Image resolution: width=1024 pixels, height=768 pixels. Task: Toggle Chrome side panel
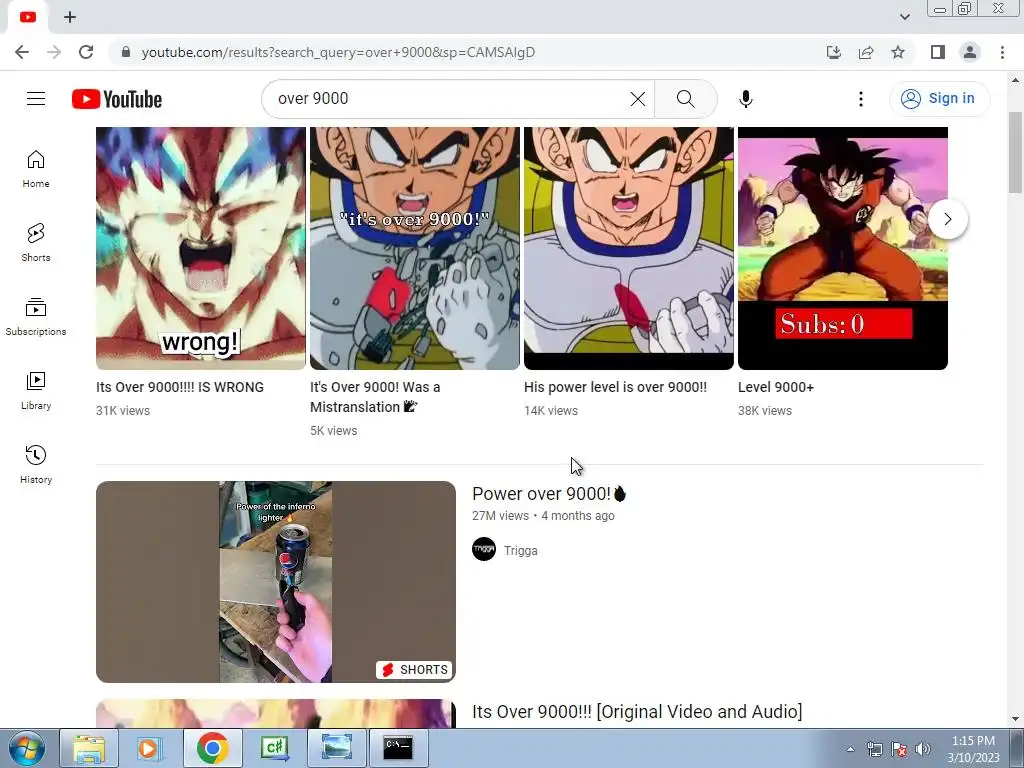pyautogui.click(x=938, y=52)
